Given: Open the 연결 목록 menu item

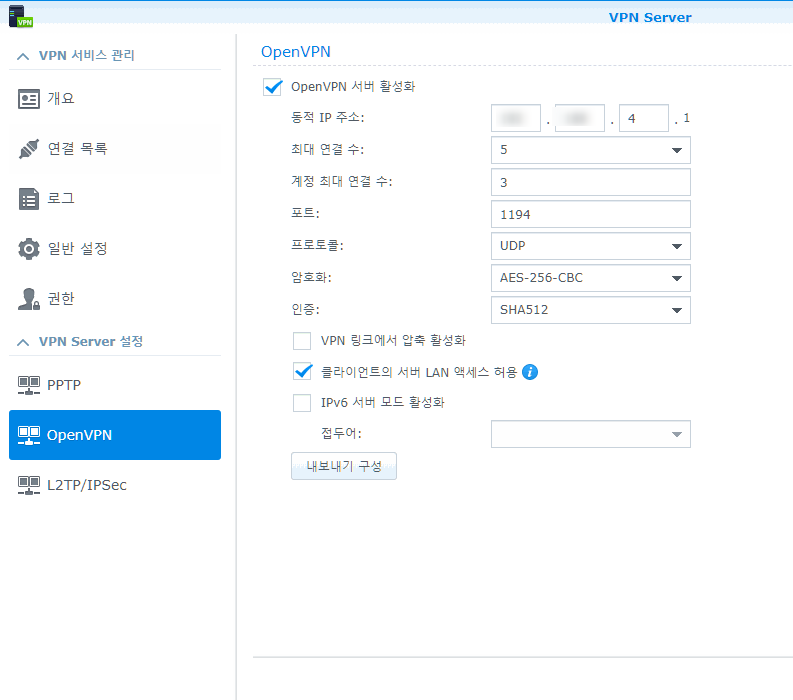Looking at the screenshot, I should click(115, 149).
